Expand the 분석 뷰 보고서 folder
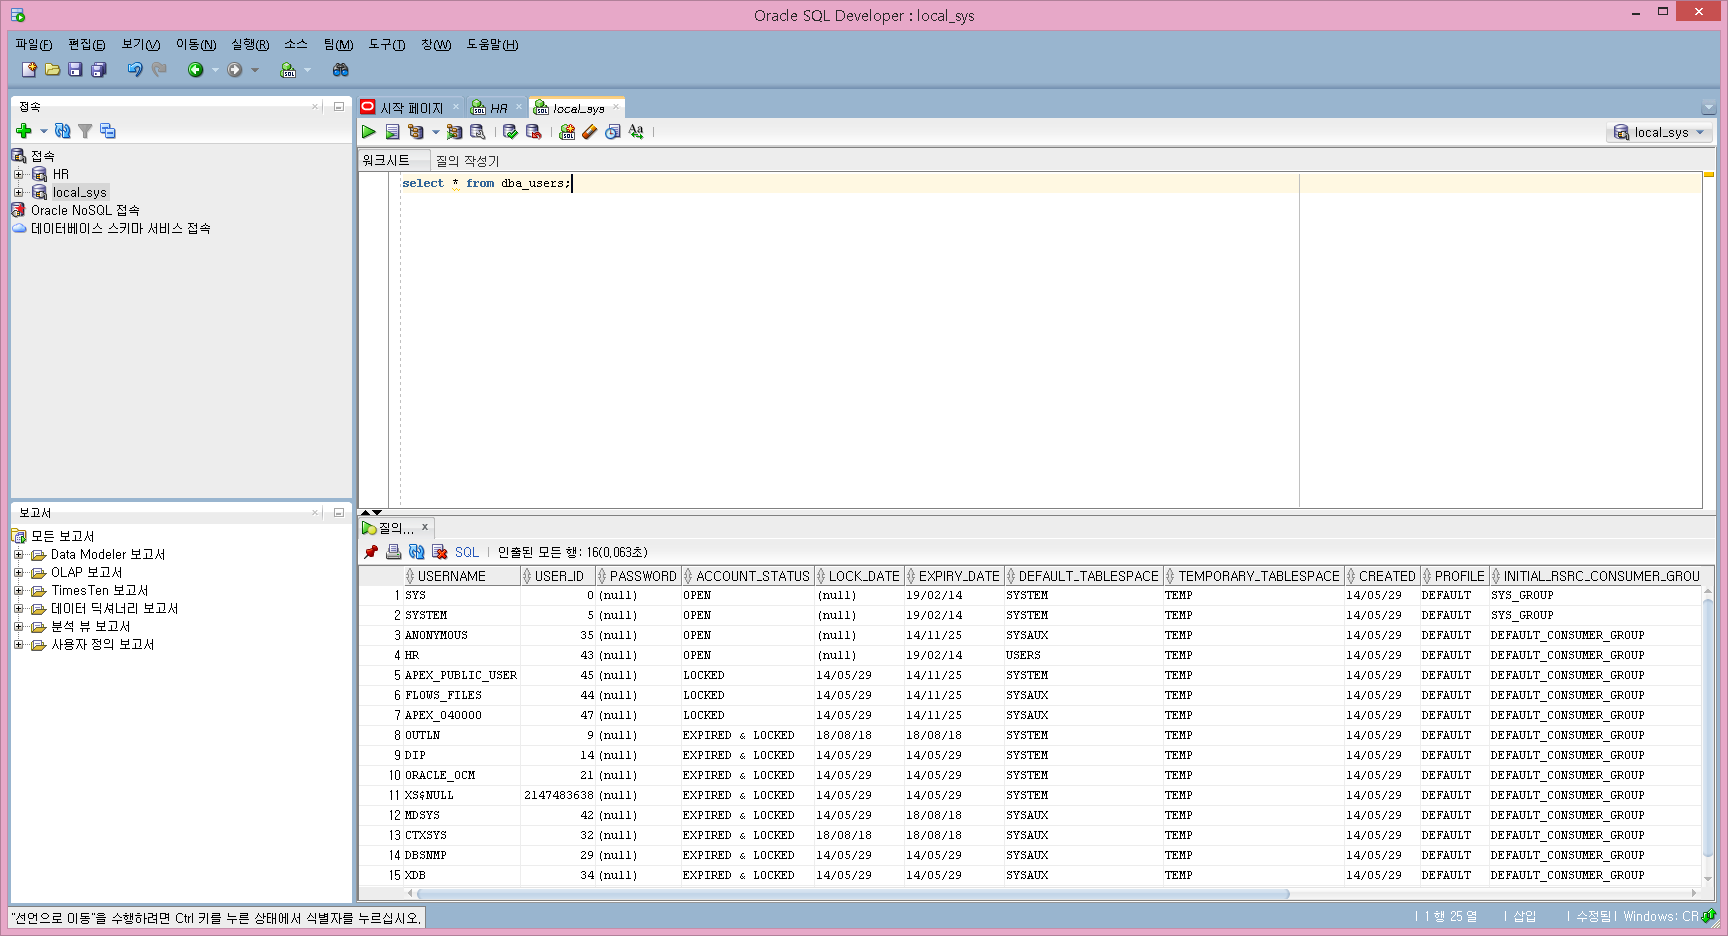The width and height of the screenshot is (1728, 936). (18, 626)
